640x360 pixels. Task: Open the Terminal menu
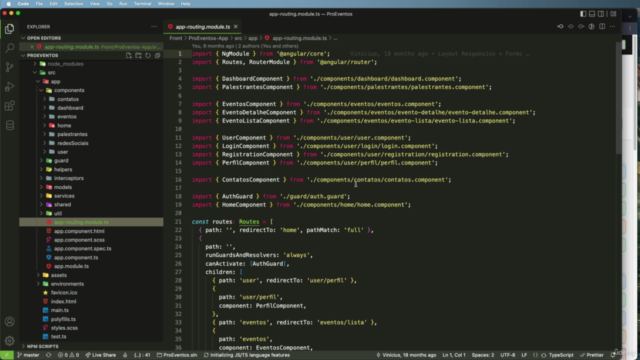[142, 4]
